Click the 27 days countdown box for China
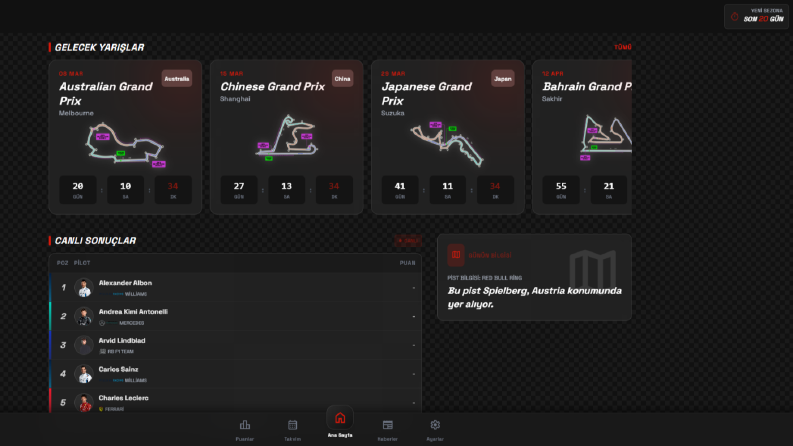 pos(239,190)
